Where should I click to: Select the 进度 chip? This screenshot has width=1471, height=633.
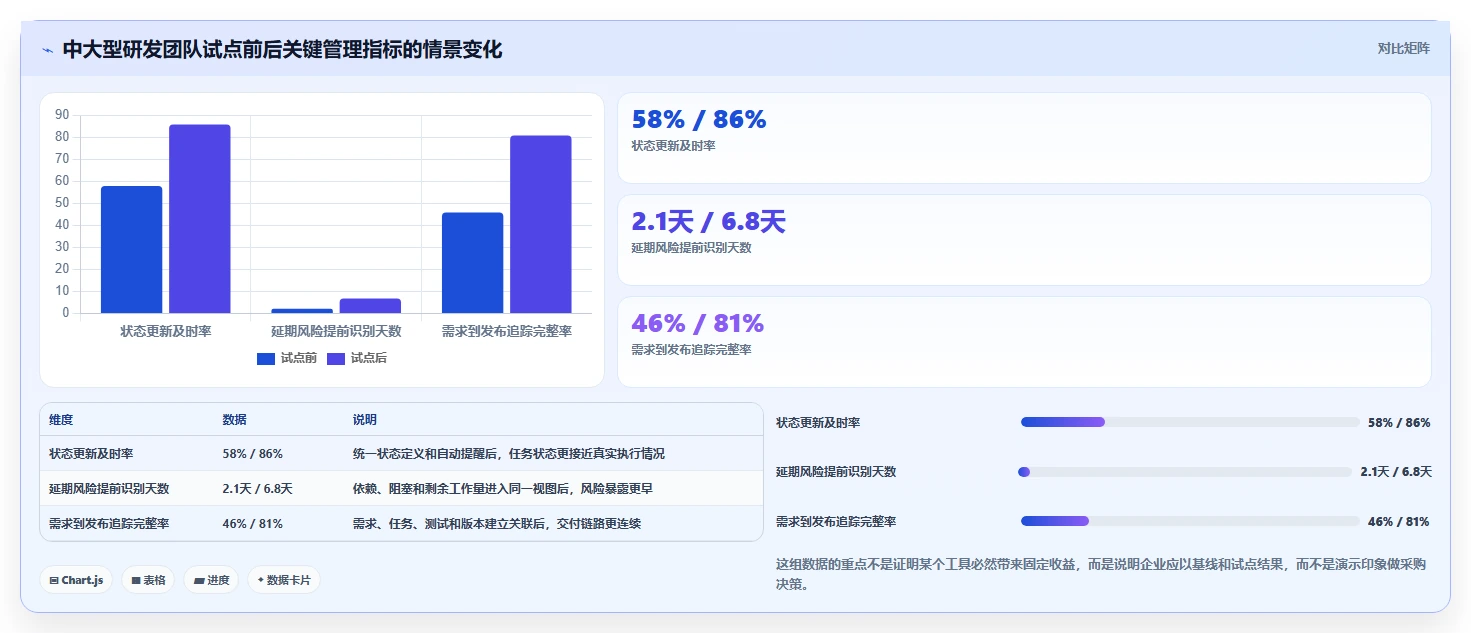tap(211, 580)
